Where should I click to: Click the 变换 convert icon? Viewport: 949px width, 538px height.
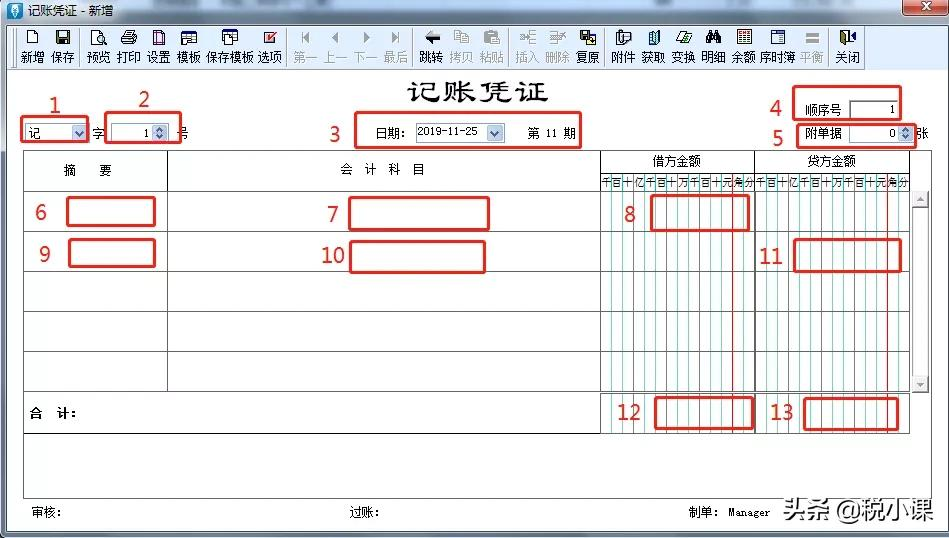tap(683, 47)
